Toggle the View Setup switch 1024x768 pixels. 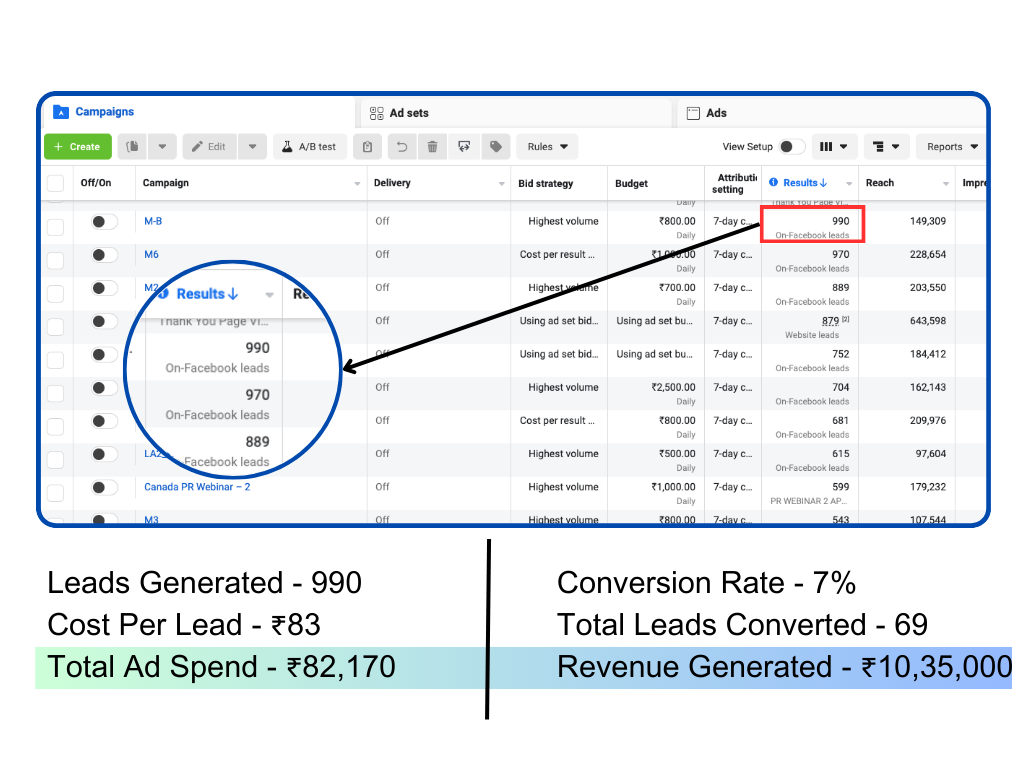click(791, 147)
